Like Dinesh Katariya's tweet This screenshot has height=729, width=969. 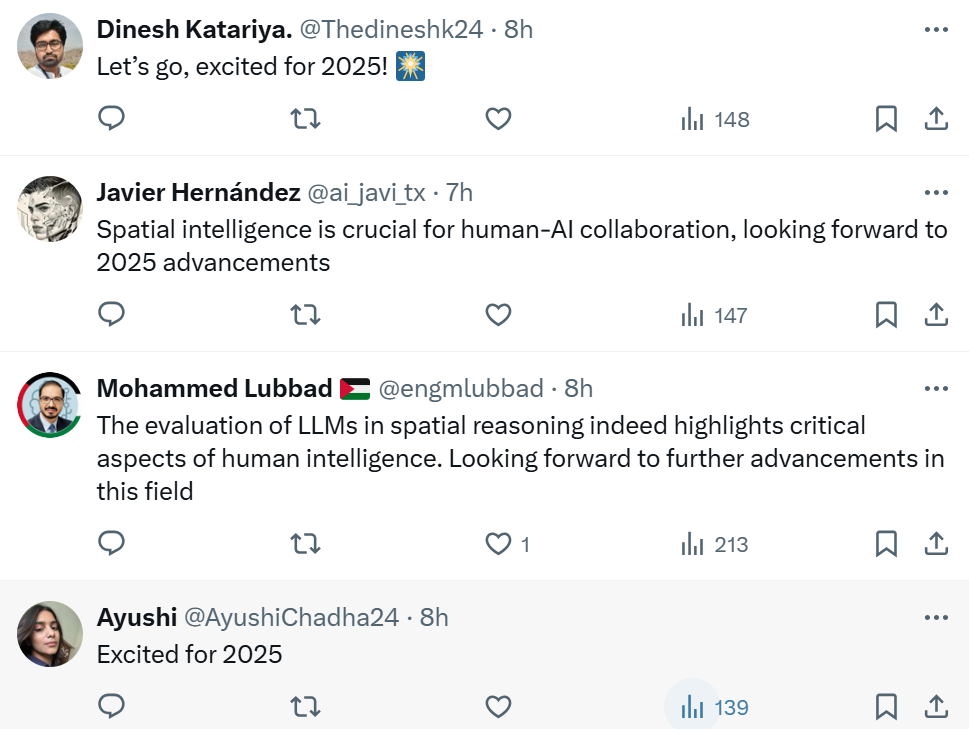click(498, 120)
